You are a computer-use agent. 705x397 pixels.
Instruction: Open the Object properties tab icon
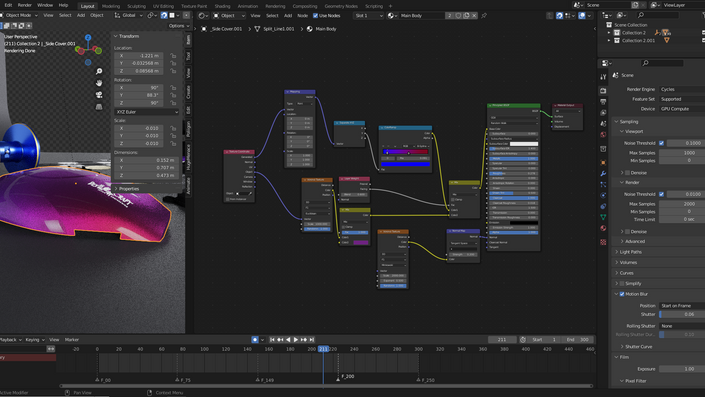(603, 162)
